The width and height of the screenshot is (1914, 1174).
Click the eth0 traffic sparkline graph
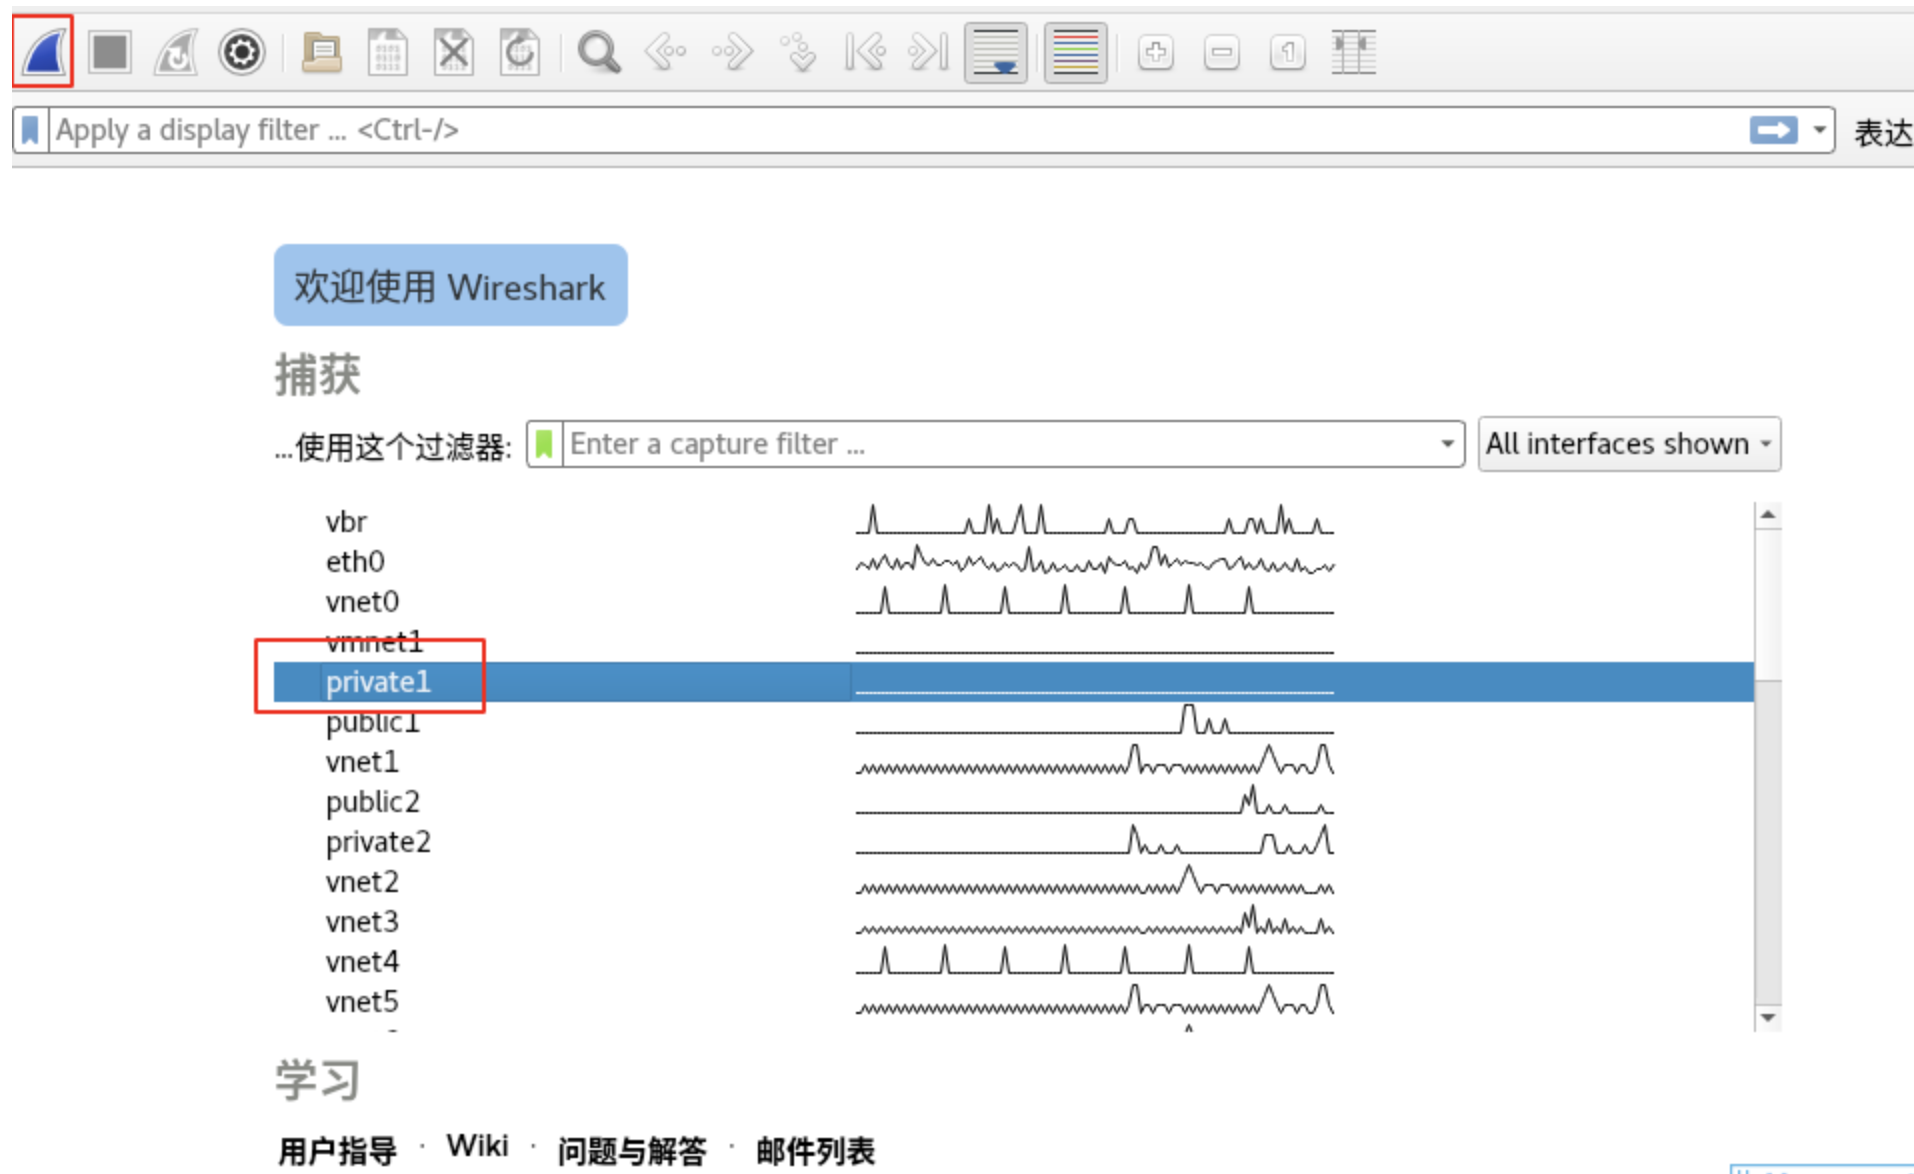click(x=1095, y=561)
